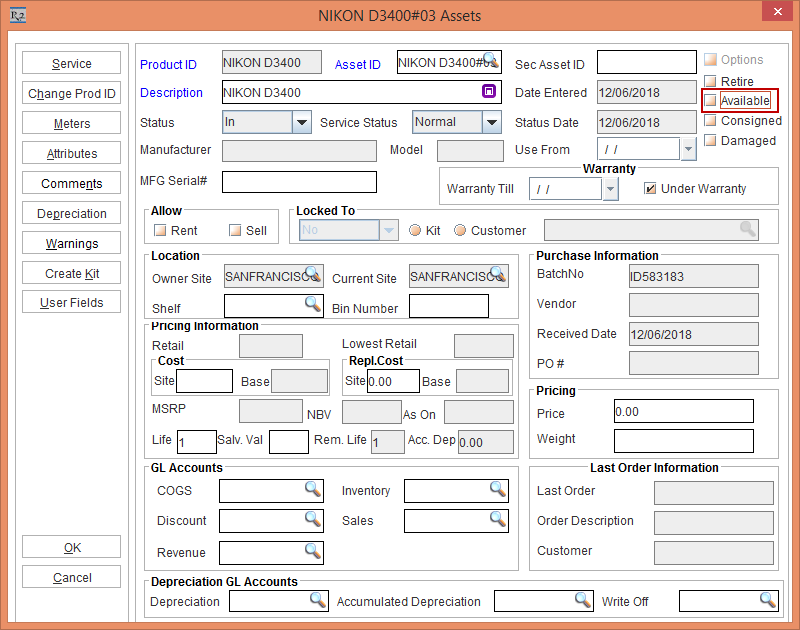Check the Damaged checkbox
The width and height of the screenshot is (800, 630).
pyautogui.click(x=710, y=140)
